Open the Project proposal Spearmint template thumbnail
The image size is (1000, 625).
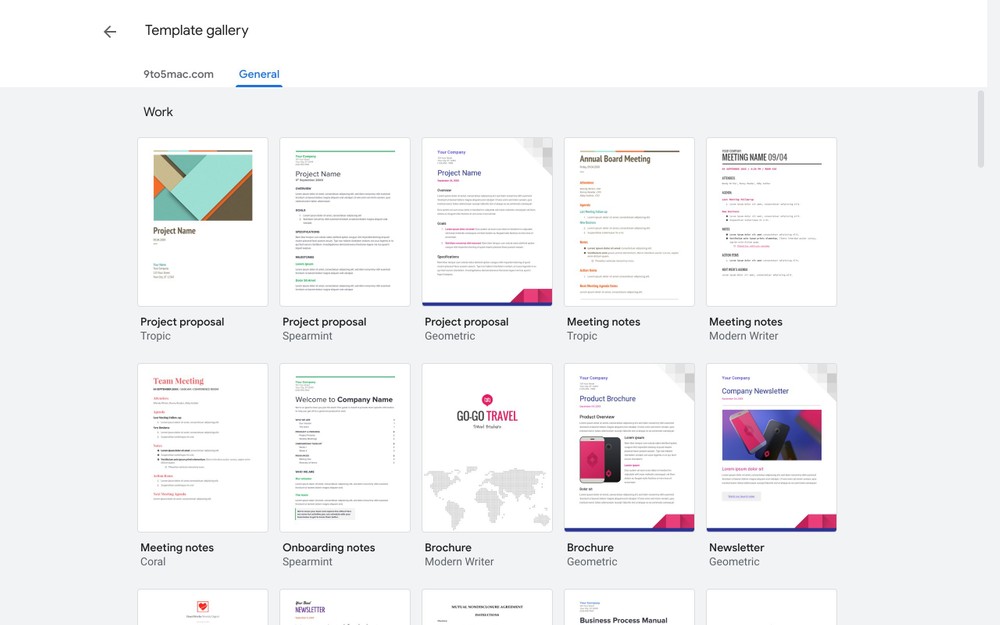345,222
